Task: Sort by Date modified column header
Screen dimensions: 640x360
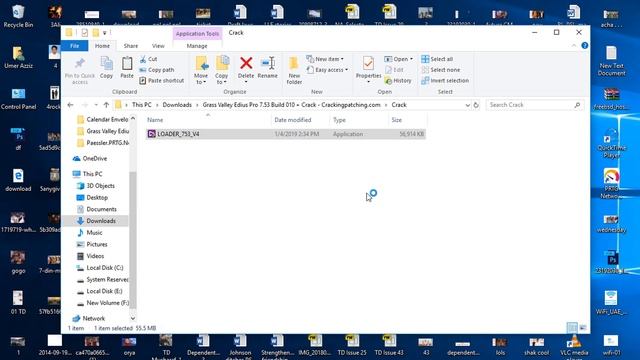Action: (293, 120)
